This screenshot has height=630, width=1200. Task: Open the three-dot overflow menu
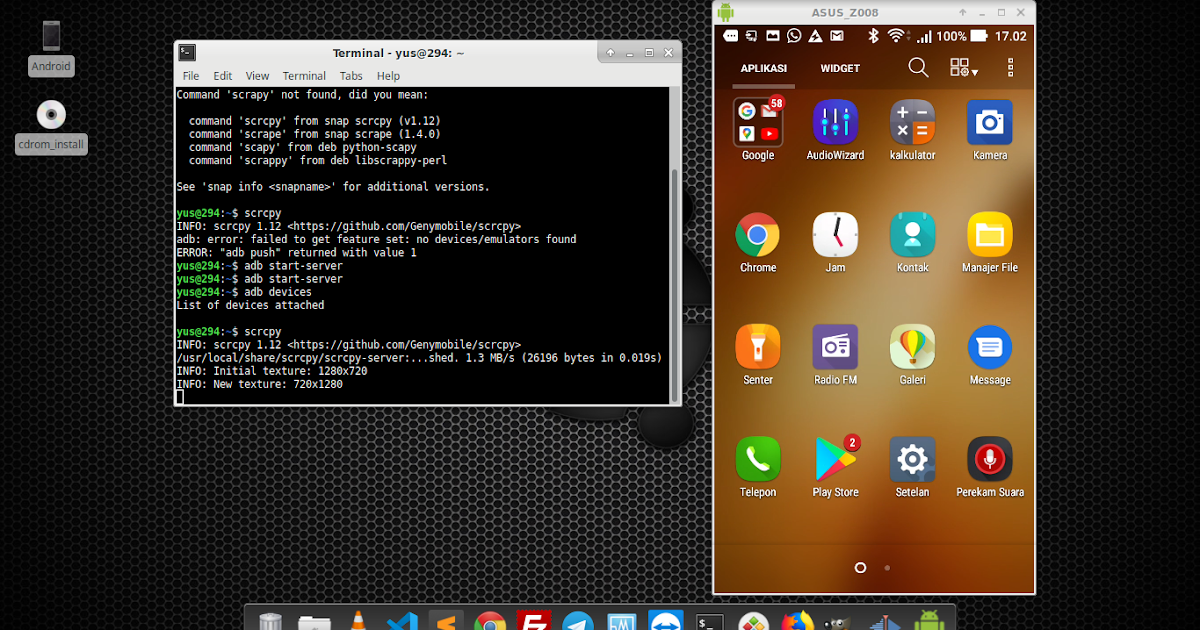(x=1012, y=67)
